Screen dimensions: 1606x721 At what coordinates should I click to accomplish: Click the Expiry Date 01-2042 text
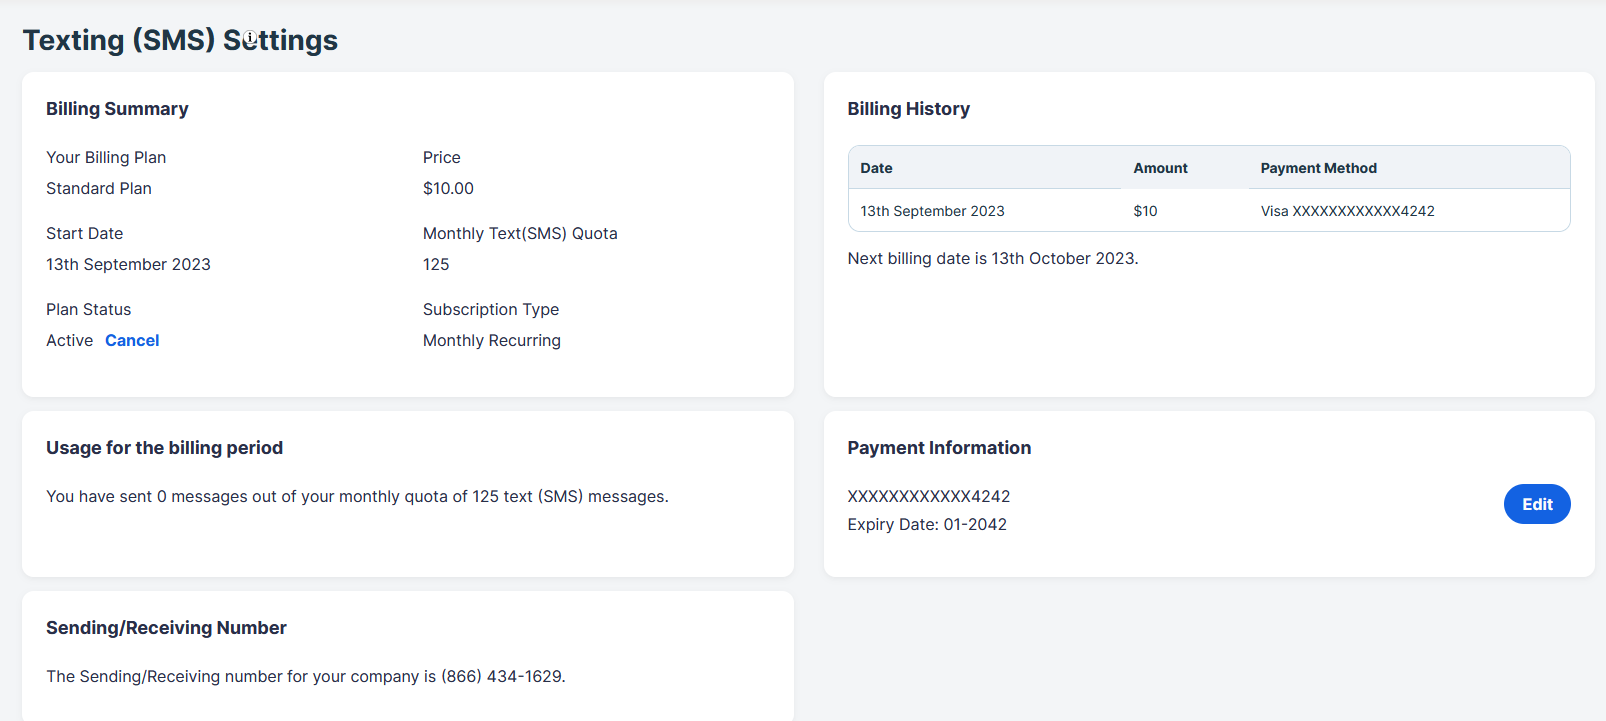[927, 525]
